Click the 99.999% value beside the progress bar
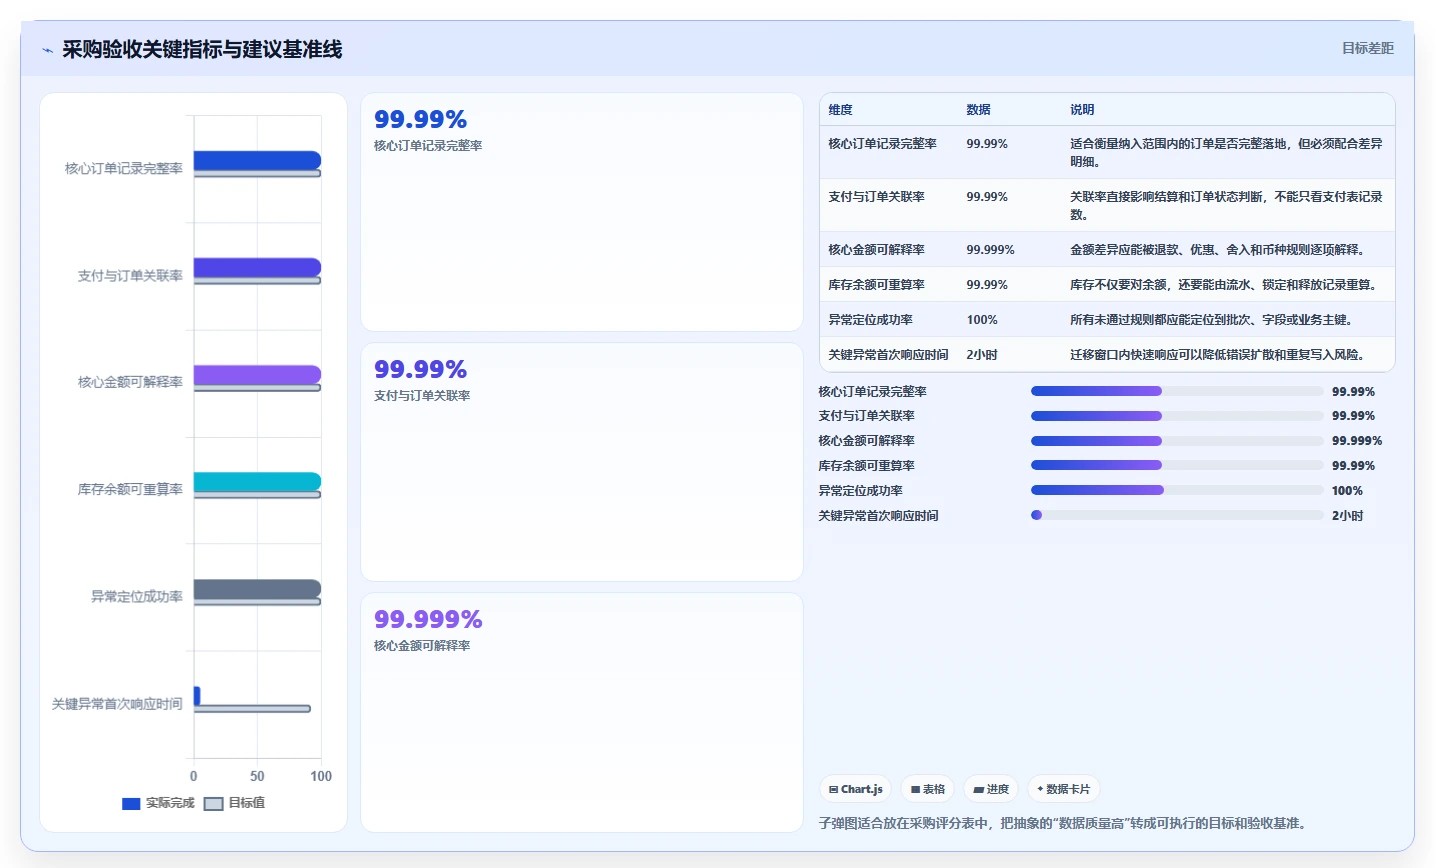The width and height of the screenshot is (1435, 868). (1357, 440)
